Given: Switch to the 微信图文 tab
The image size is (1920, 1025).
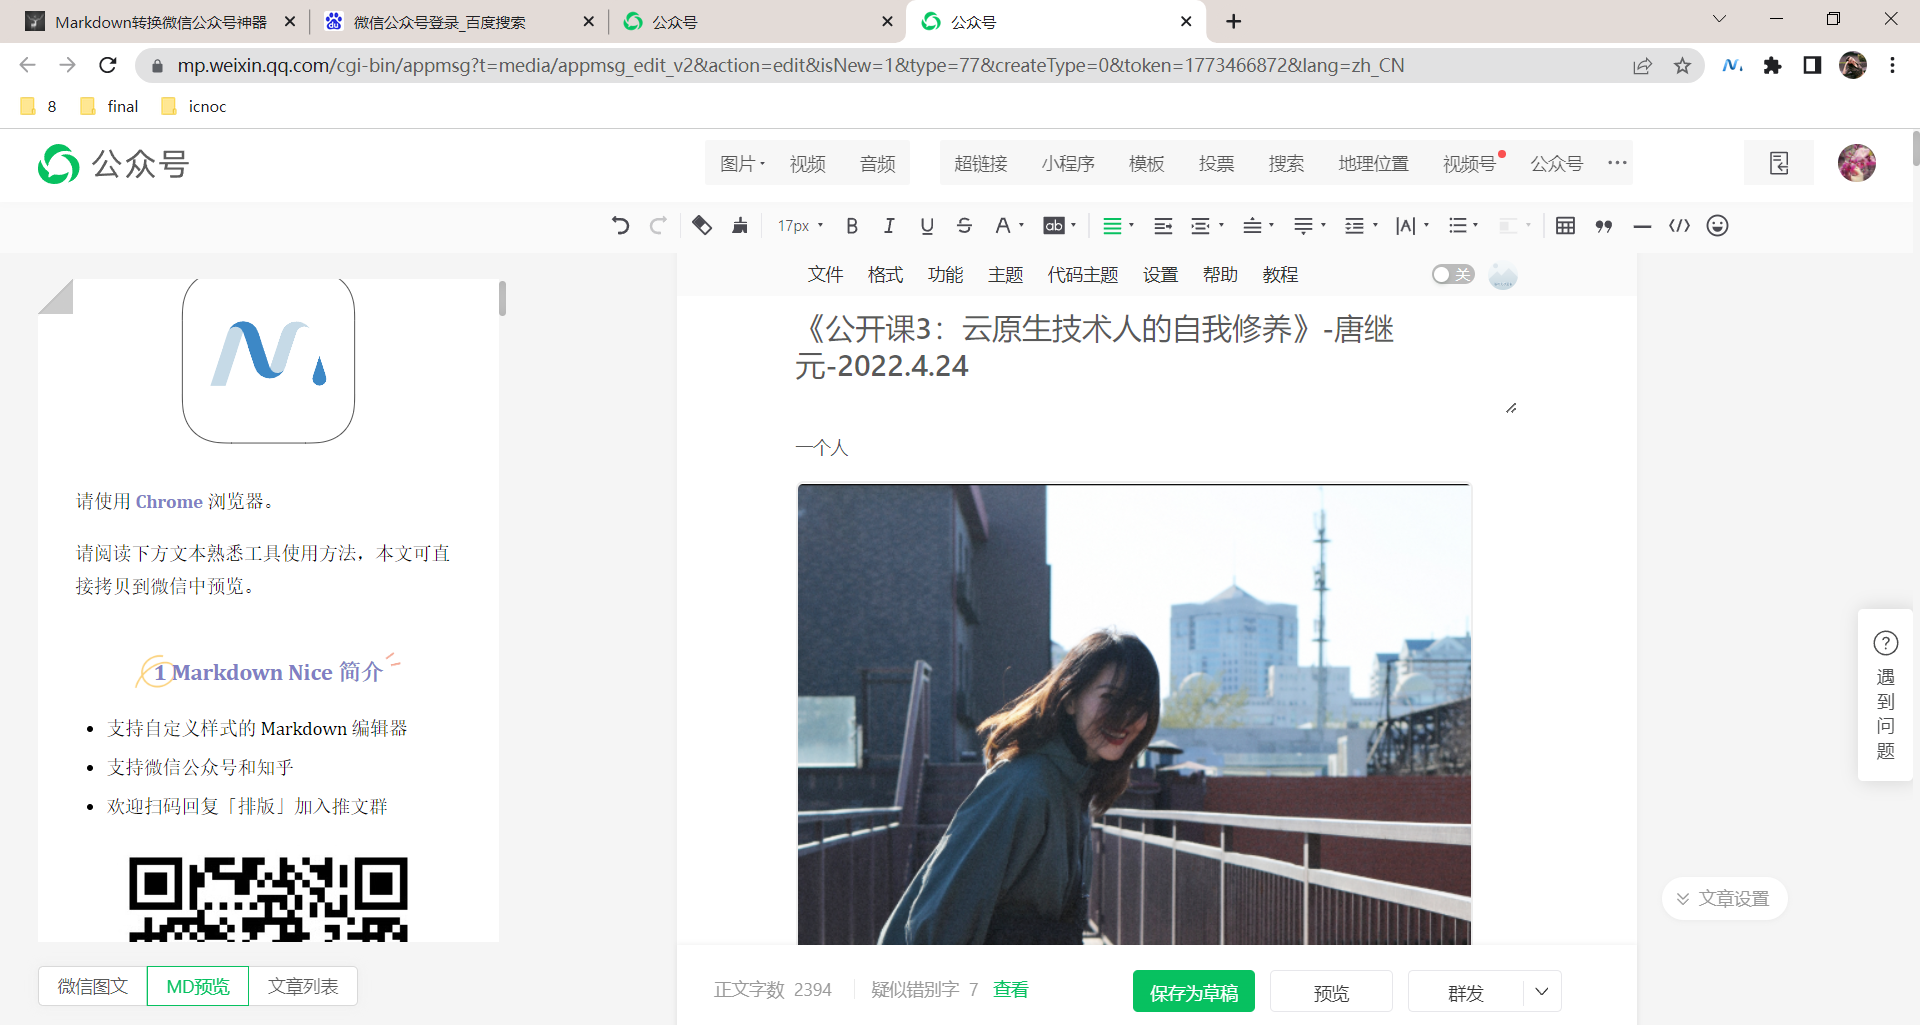Looking at the screenshot, I should [x=93, y=986].
